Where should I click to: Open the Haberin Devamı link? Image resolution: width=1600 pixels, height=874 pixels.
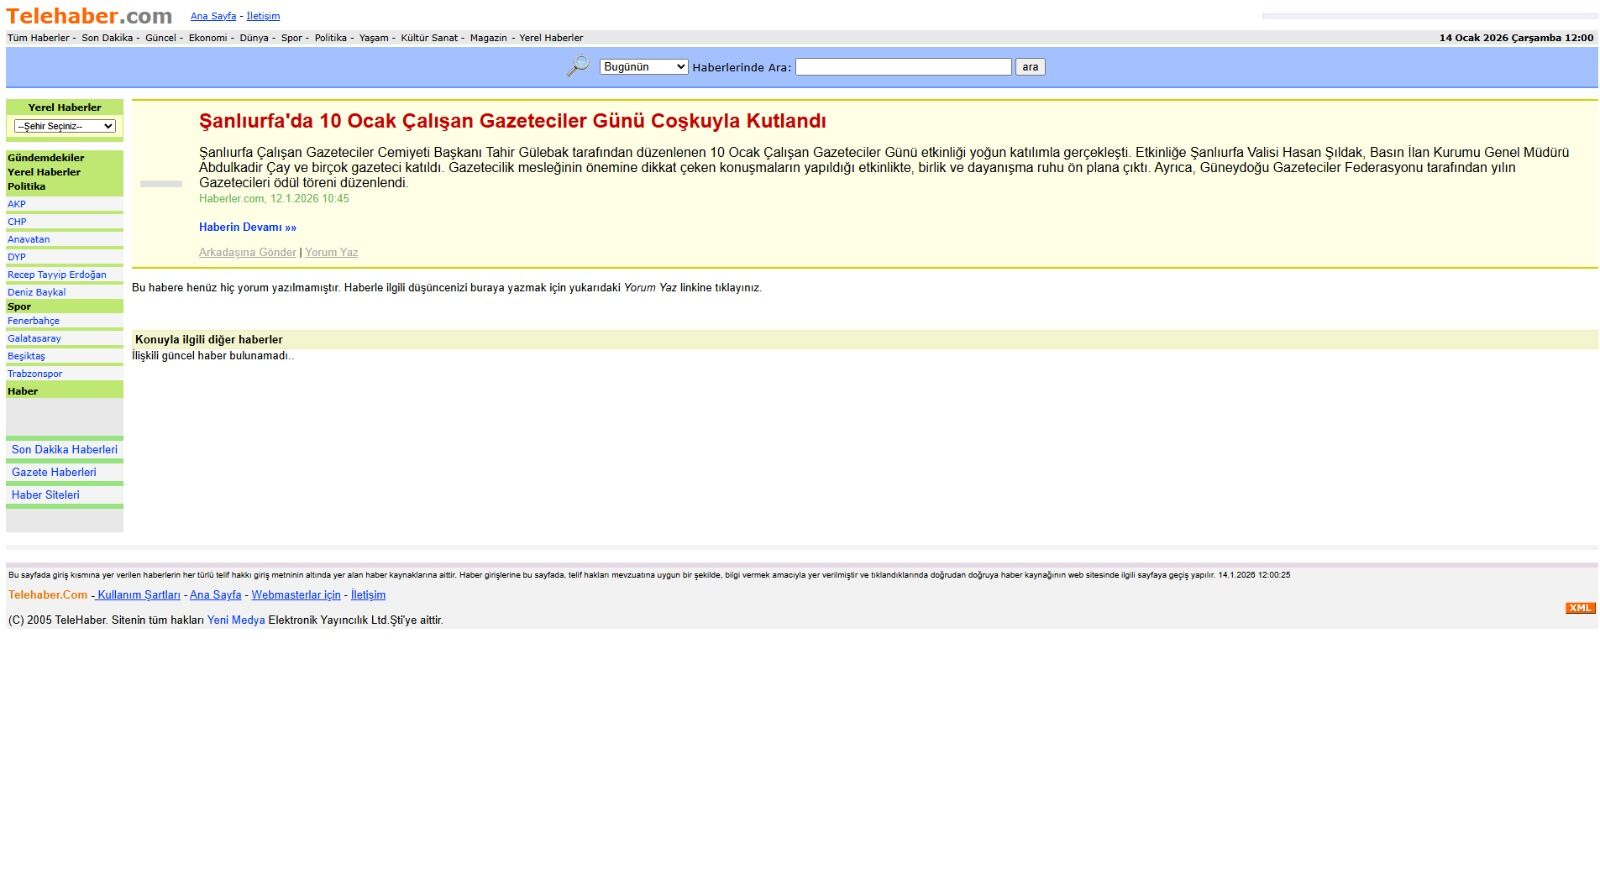point(248,227)
